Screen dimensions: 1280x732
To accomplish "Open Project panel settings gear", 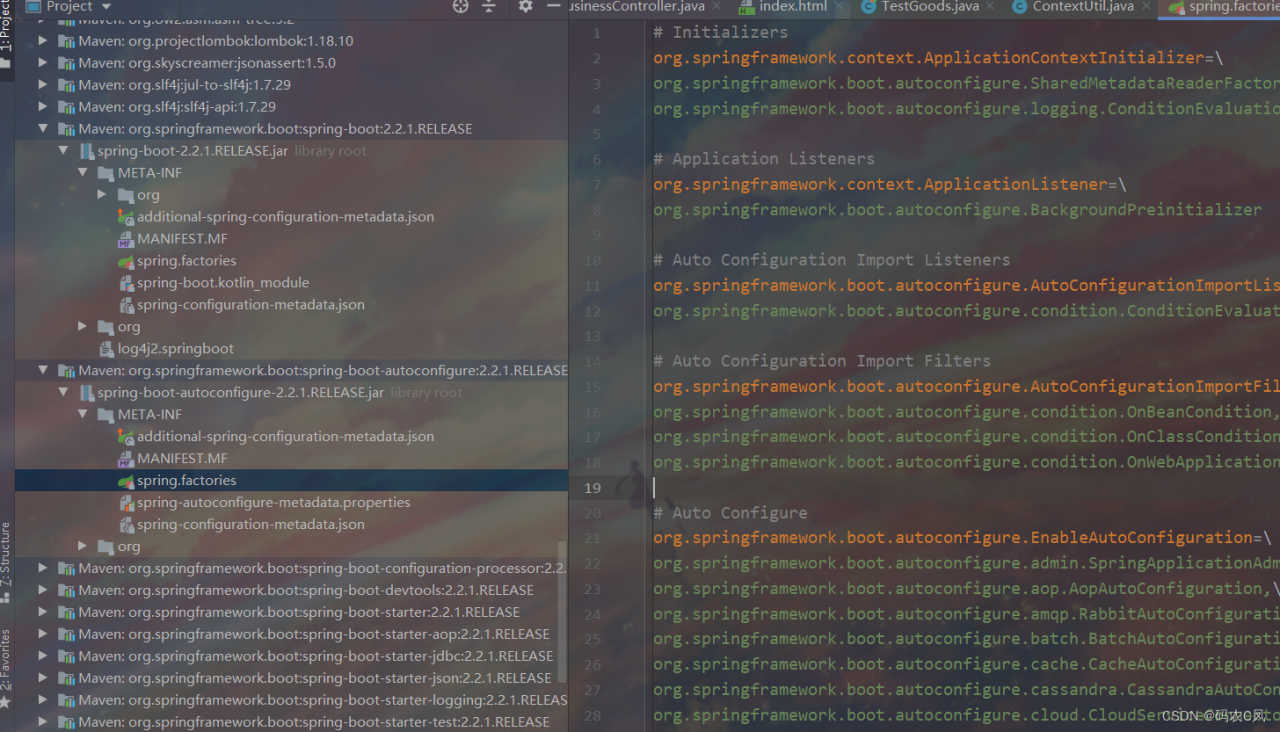I will pyautogui.click(x=525, y=6).
